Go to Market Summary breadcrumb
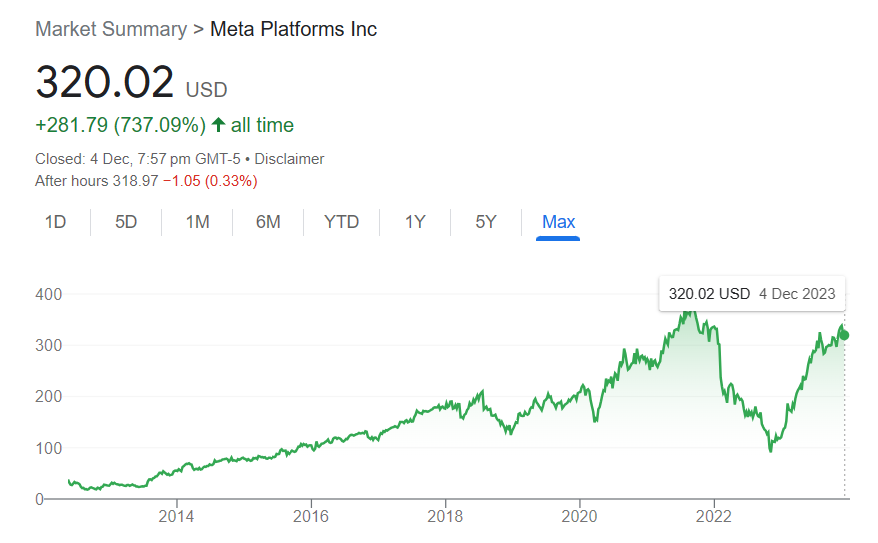The height and width of the screenshot is (543, 878). point(110,29)
